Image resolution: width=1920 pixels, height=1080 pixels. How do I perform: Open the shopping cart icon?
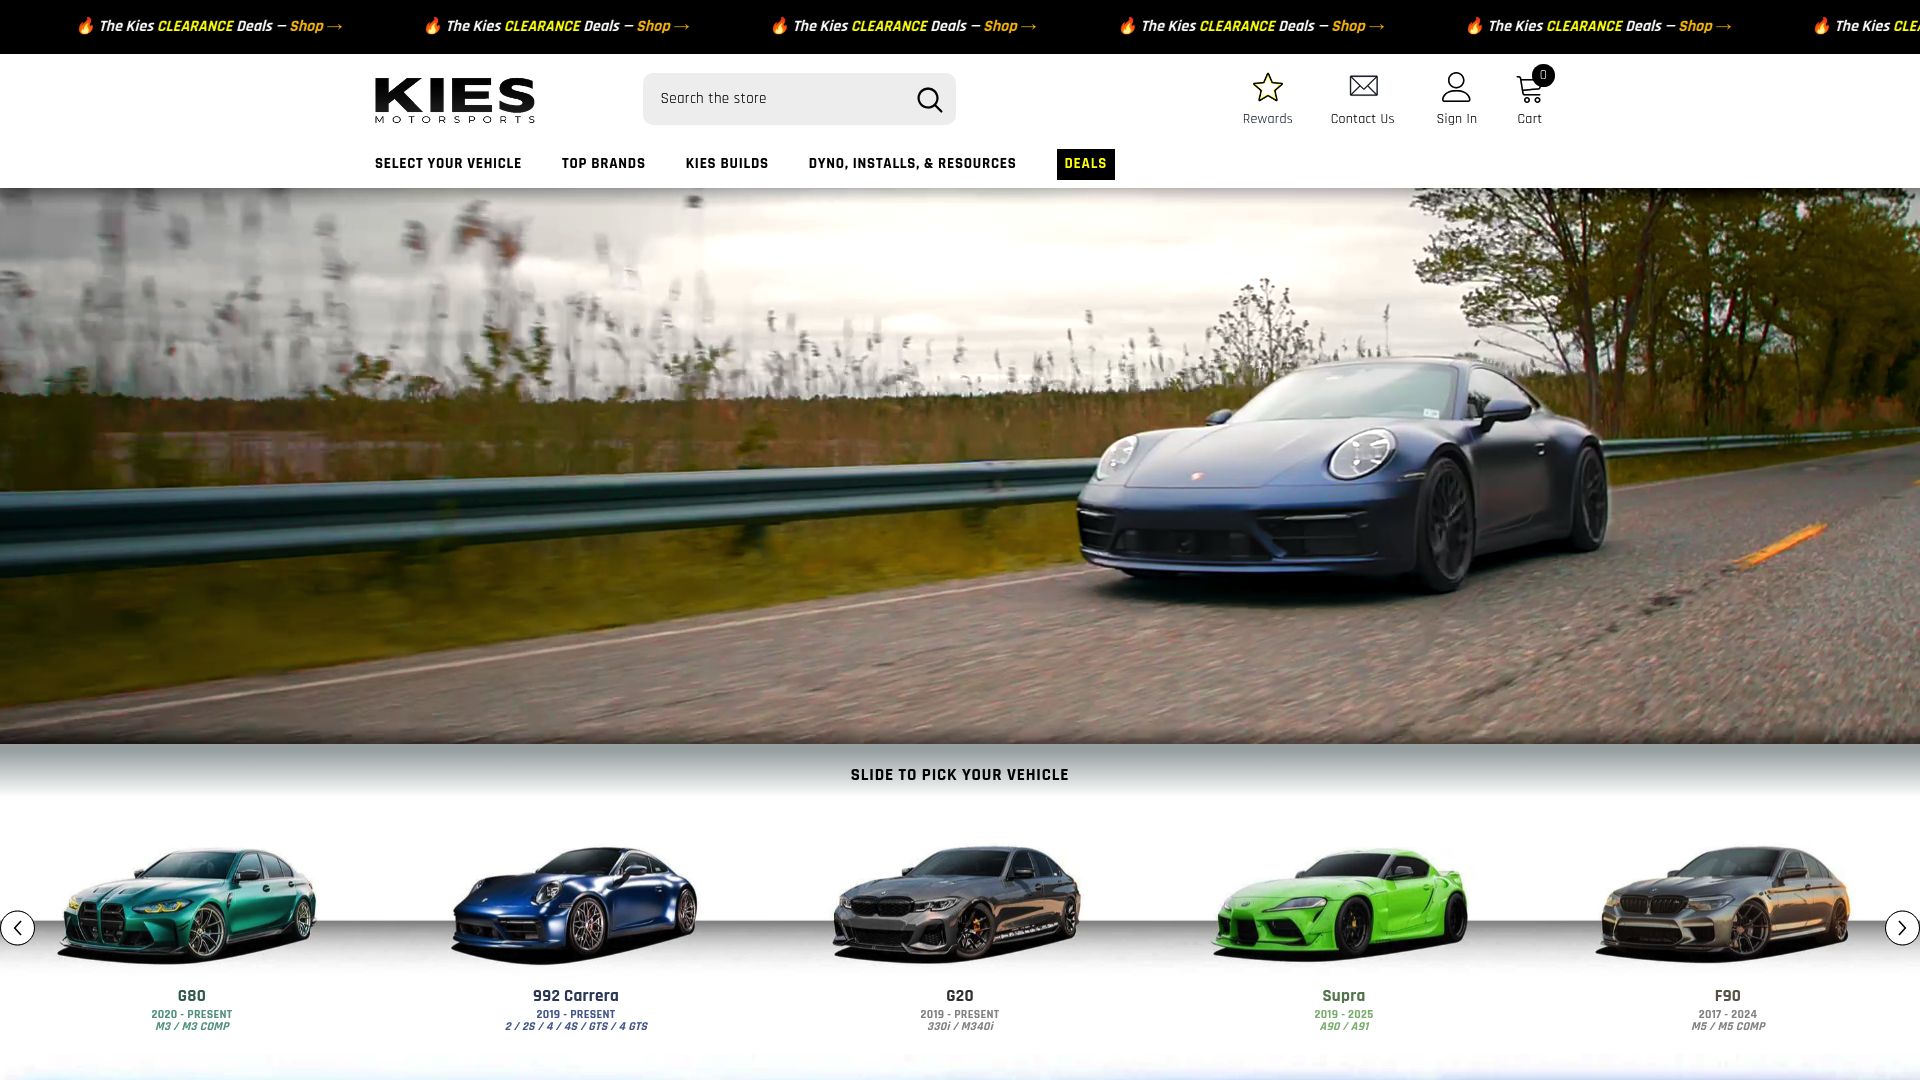[1528, 90]
